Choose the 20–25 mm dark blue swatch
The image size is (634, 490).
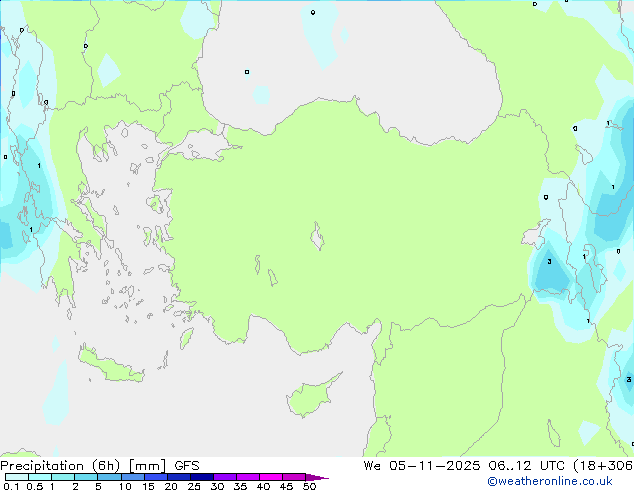point(178,477)
